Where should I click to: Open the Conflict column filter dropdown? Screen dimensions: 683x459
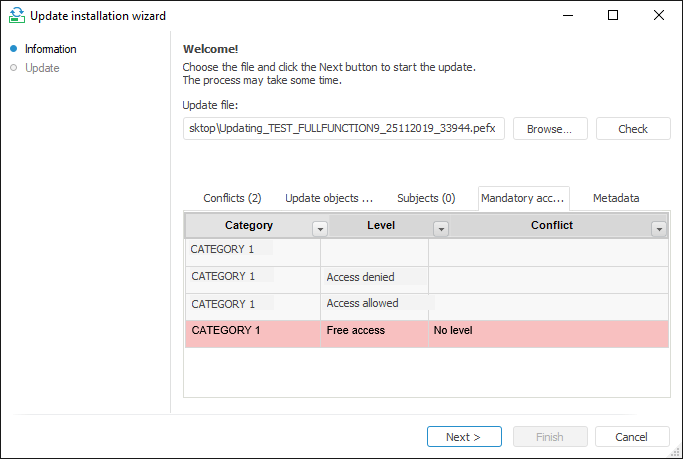click(658, 228)
